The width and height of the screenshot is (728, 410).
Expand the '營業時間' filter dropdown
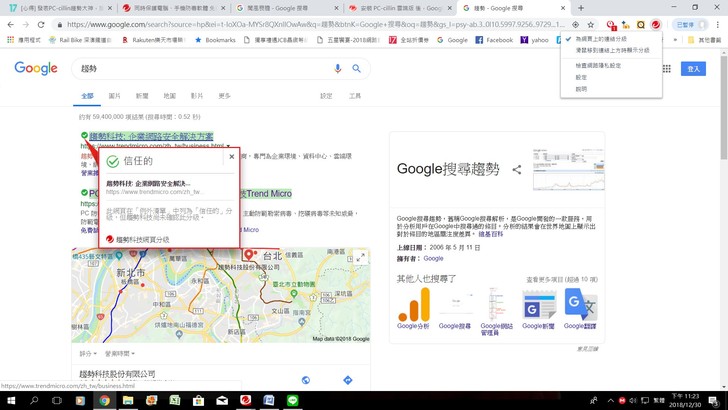click(x=119, y=353)
